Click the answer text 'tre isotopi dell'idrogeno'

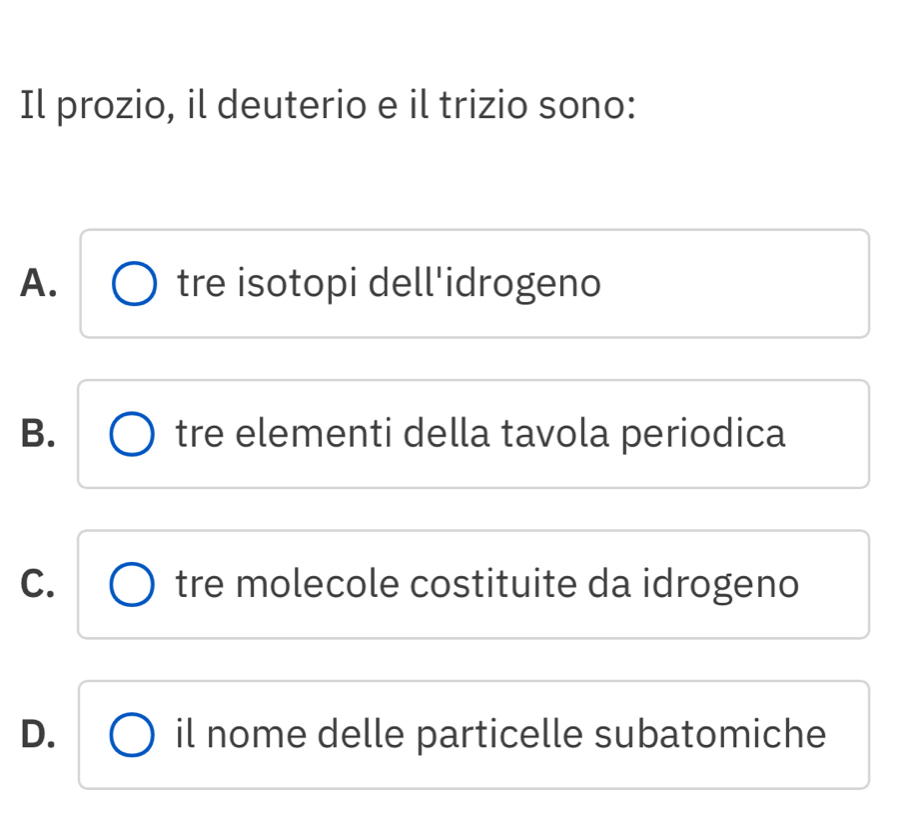[389, 284]
